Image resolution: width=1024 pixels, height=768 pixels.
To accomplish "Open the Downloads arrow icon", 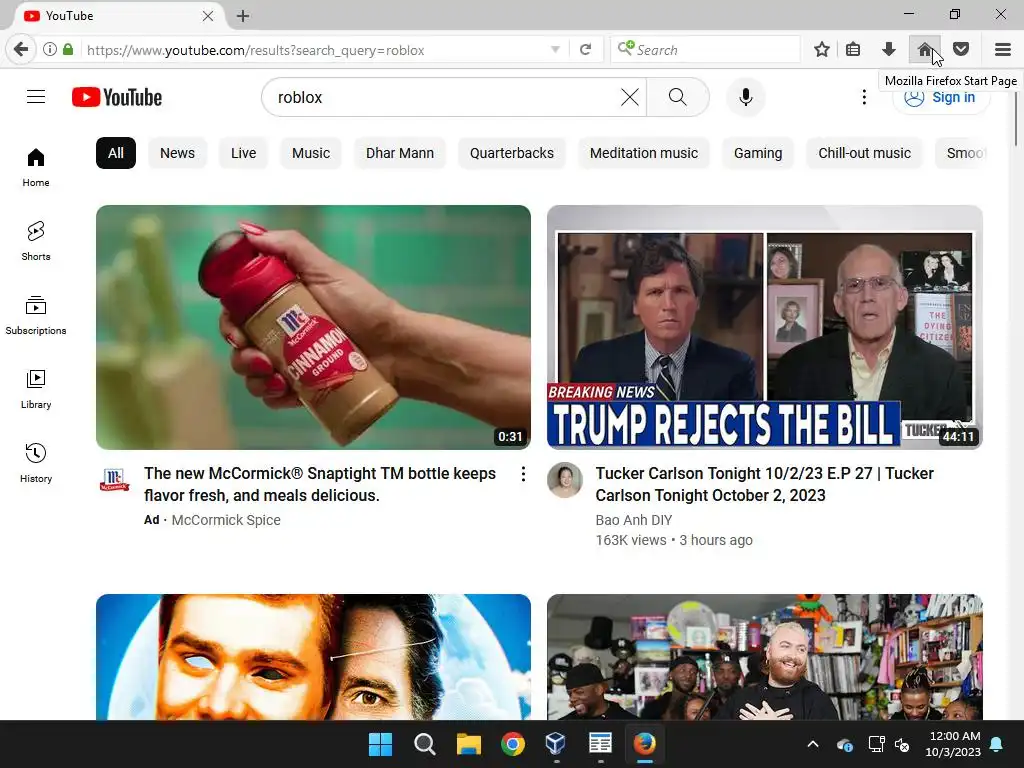I will click(889, 50).
